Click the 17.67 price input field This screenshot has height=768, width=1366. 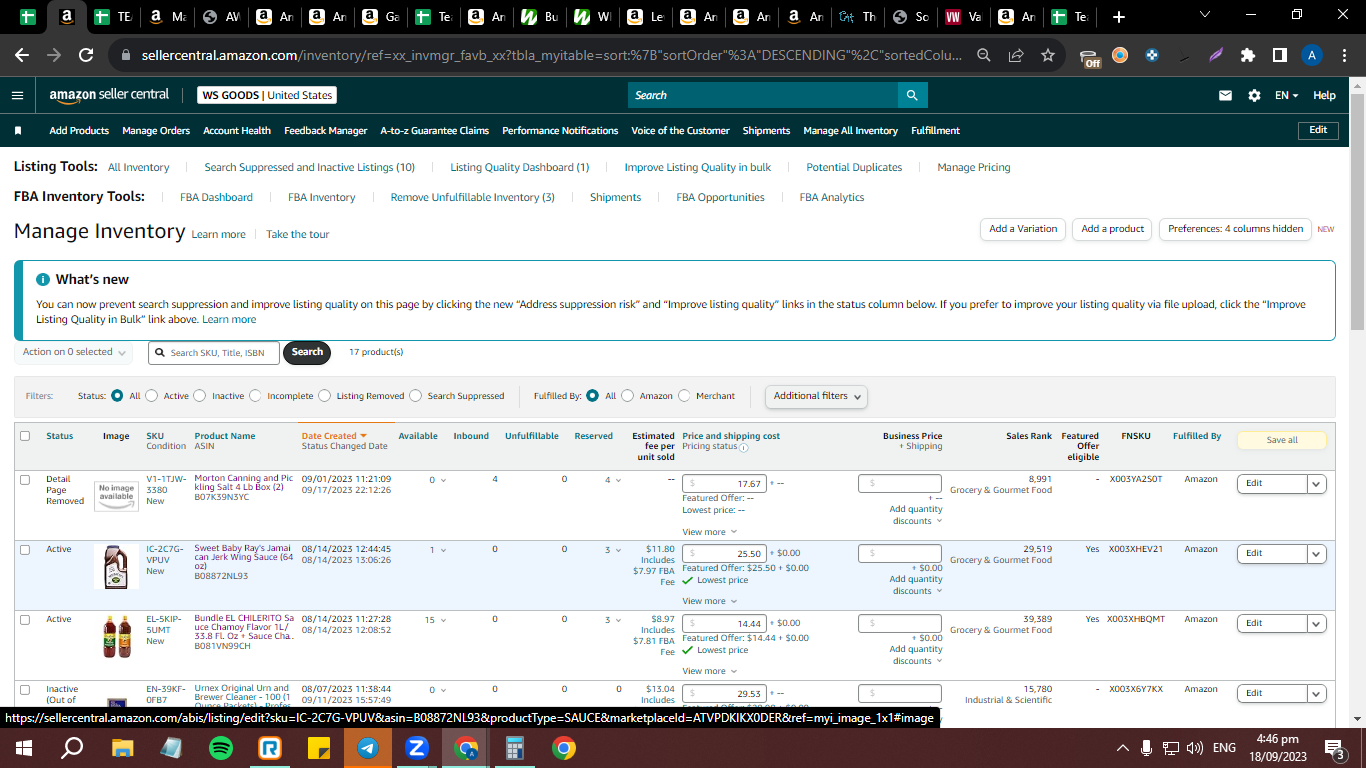click(724, 484)
